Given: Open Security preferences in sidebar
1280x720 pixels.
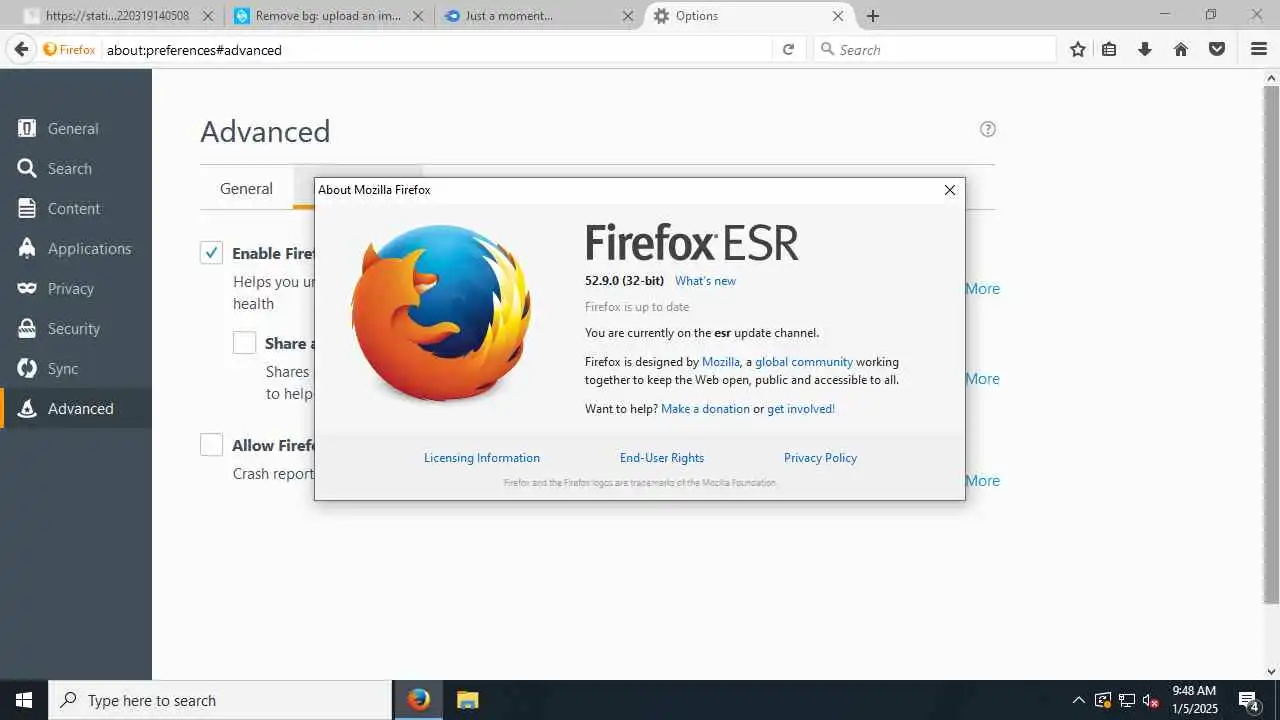Looking at the screenshot, I should pyautogui.click(x=76, y=329).
